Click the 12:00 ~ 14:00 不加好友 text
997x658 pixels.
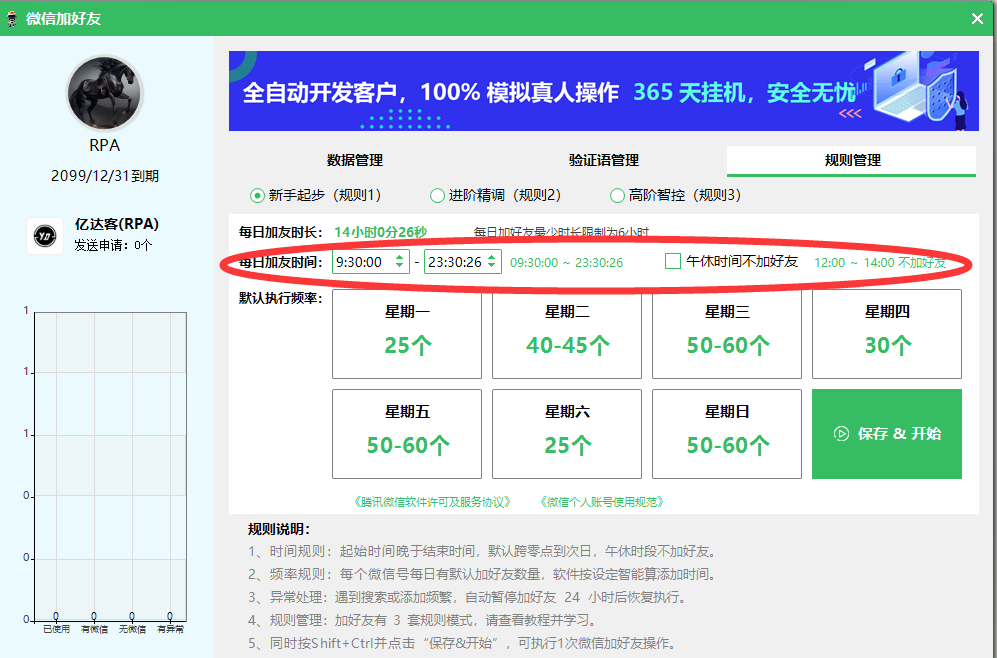click(880, 263)
